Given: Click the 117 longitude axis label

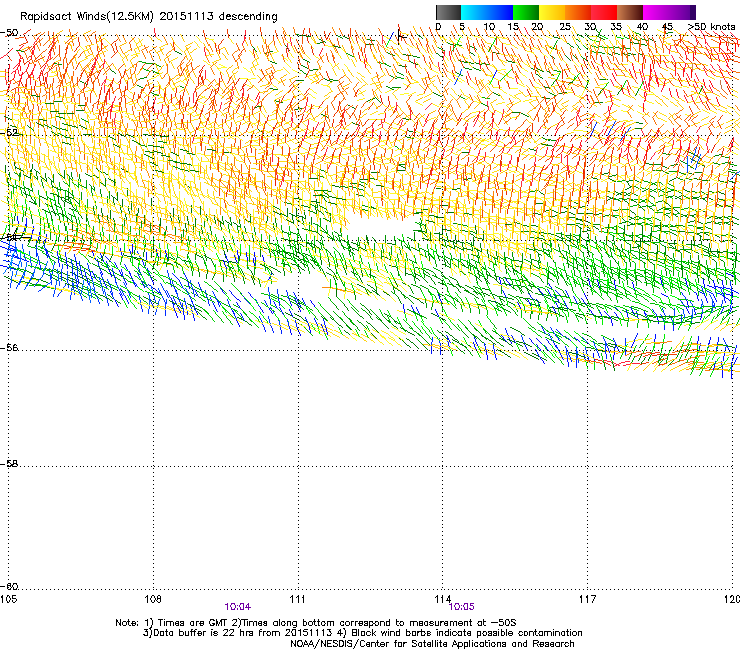Looking at the screenshot, I should 588,599.
